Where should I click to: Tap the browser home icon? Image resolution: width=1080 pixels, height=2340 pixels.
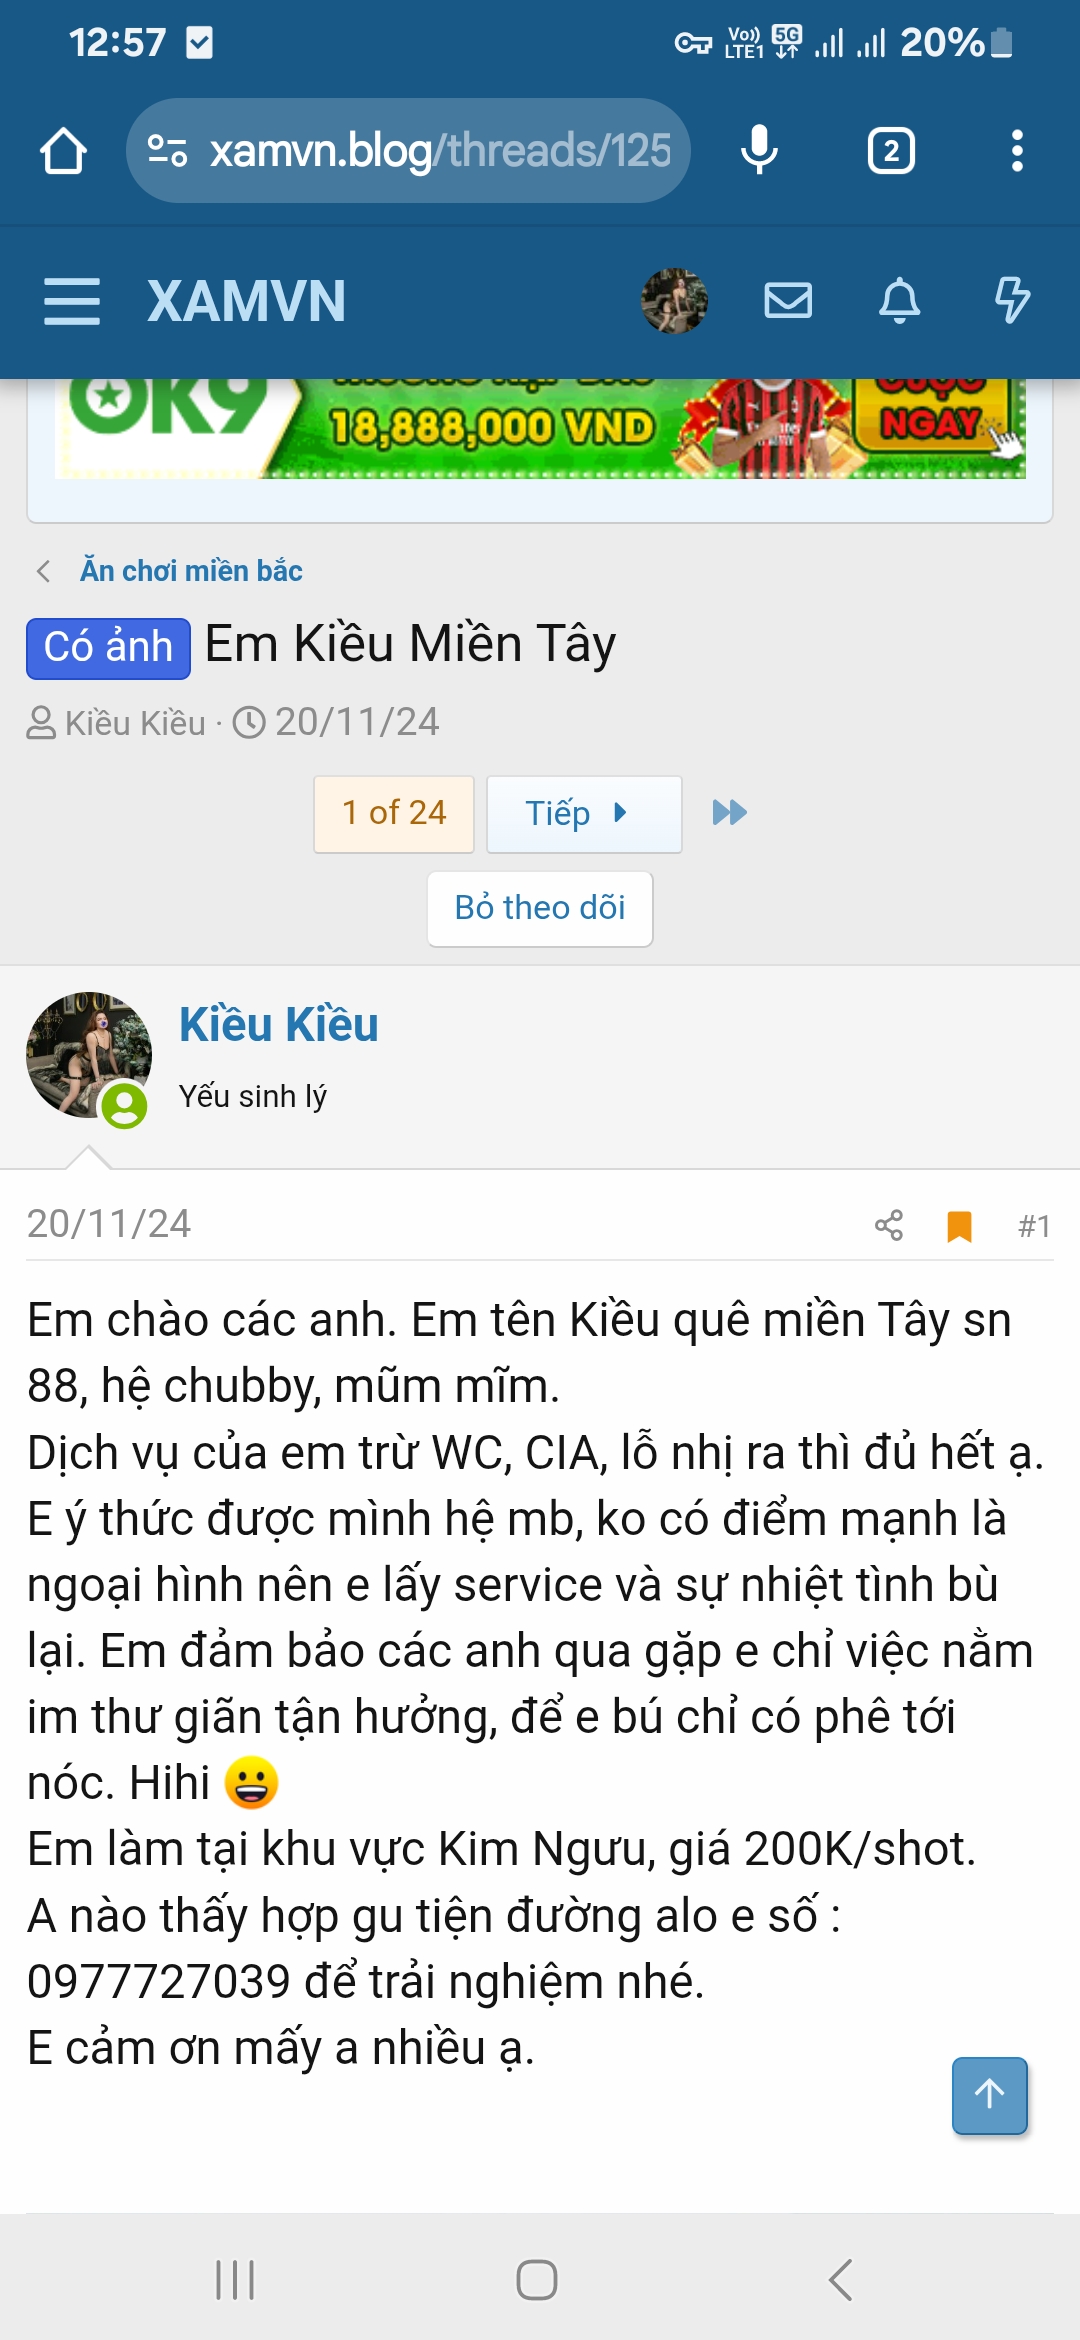click(x=63, y=151)
